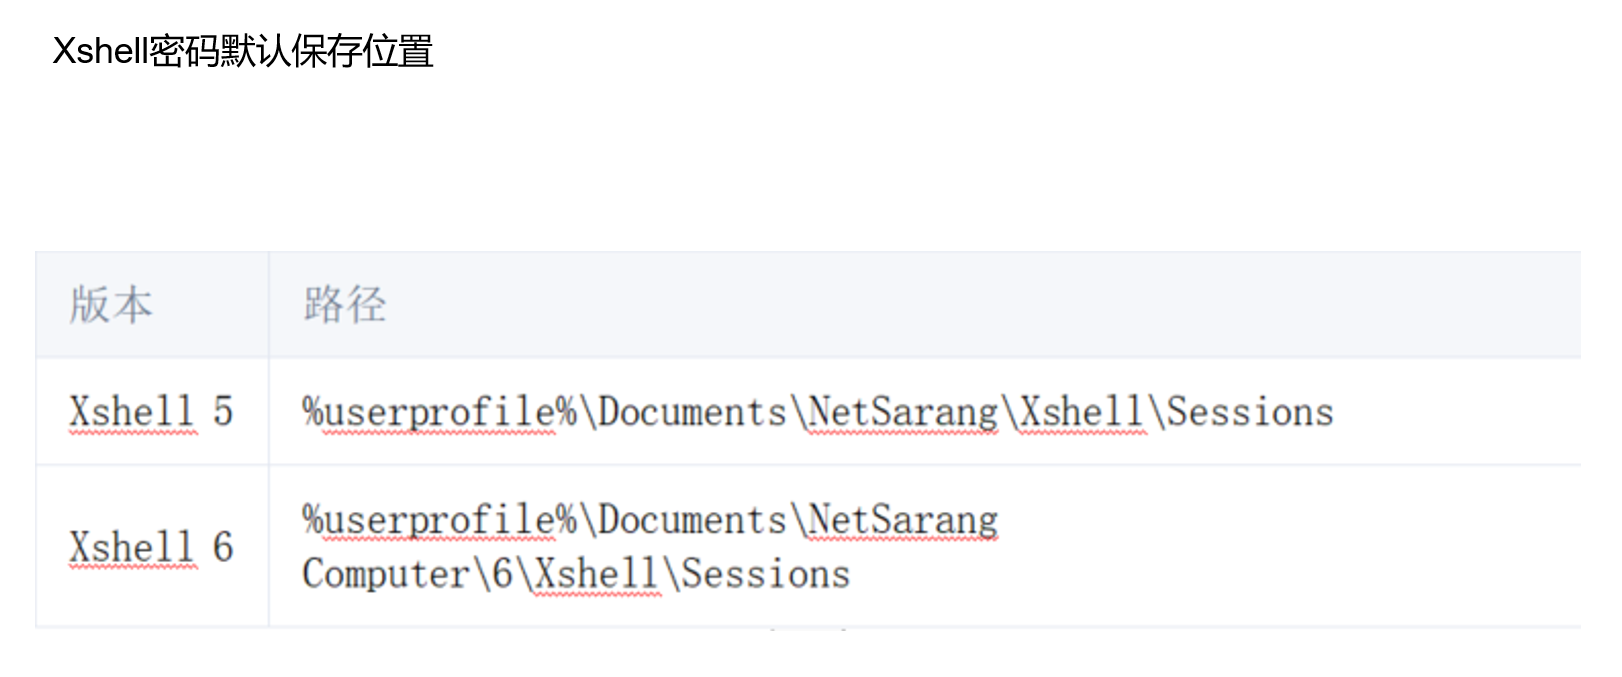The image size is (1622, 677).
Task: Click "NetSarang" in the Xshell 6 path
Action: 903,520
